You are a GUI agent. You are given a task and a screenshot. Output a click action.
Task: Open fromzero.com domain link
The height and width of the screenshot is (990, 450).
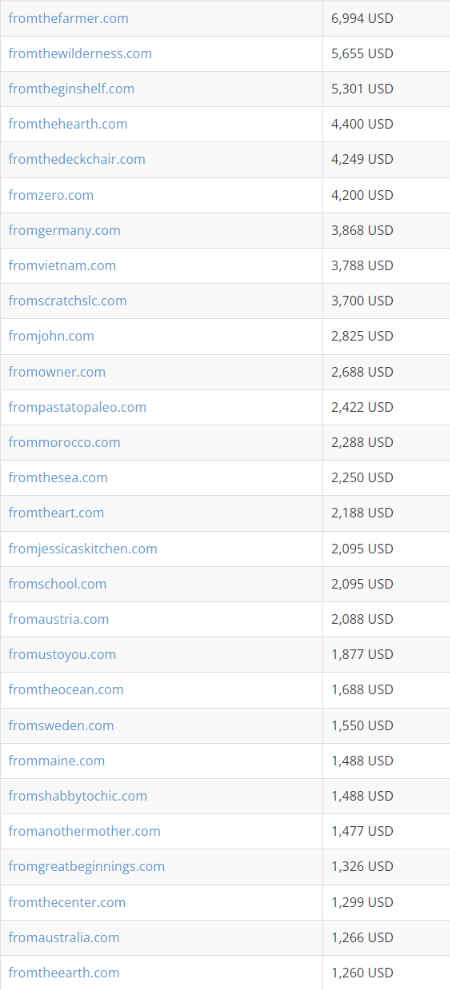[51, 195]
